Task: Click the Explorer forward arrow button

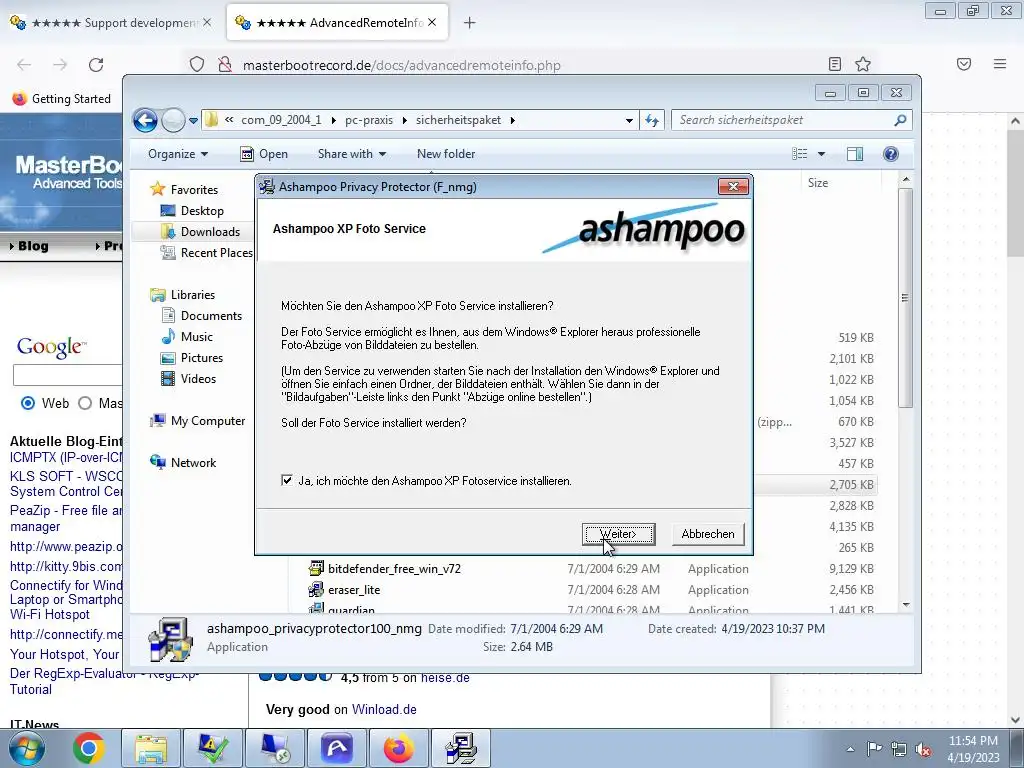Action: click(173, 120)
